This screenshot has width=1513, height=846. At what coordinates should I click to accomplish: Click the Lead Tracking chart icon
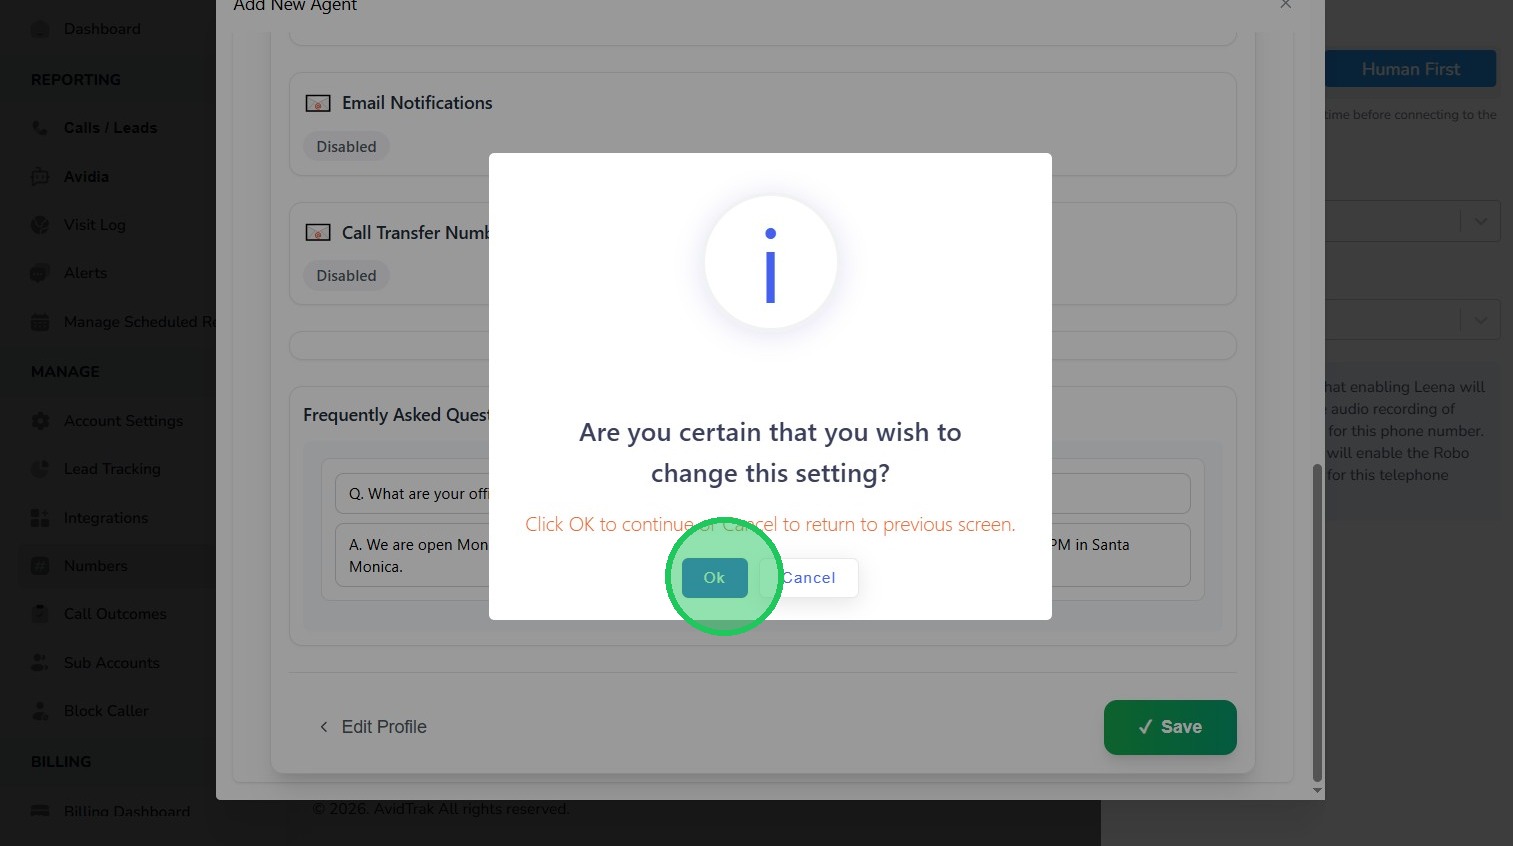pyautogui.click(x=40, y=469)
